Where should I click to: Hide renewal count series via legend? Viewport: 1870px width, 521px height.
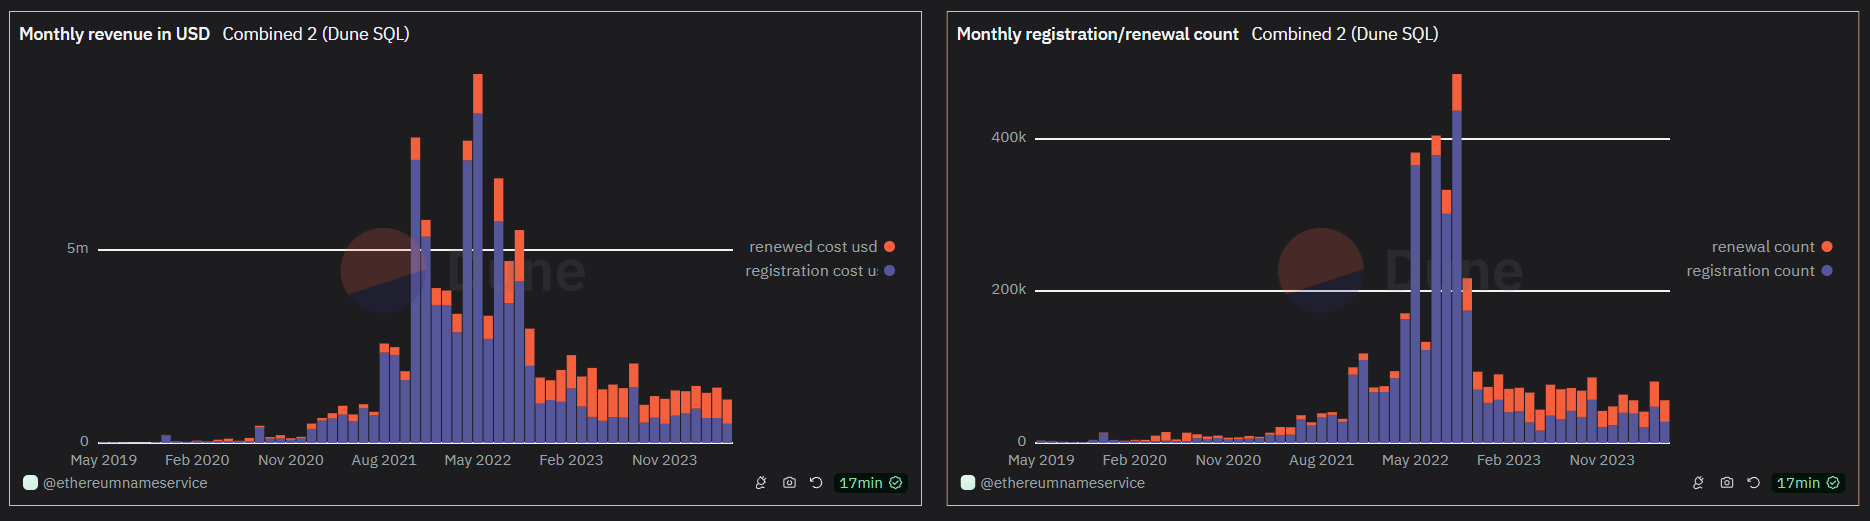1762,247
